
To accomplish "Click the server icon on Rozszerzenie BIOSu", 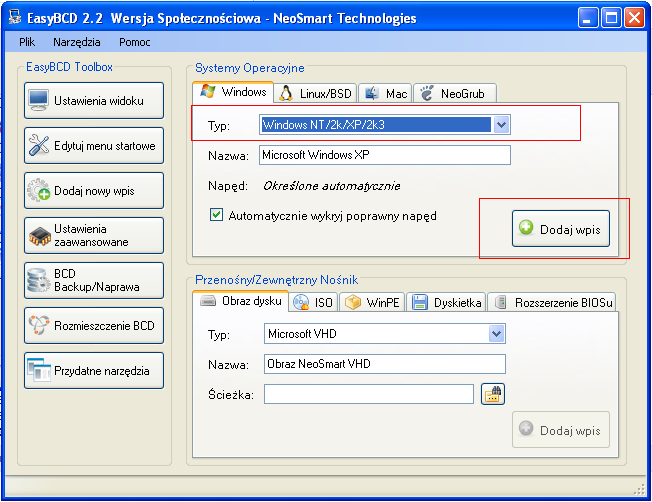I will [501, 302].
